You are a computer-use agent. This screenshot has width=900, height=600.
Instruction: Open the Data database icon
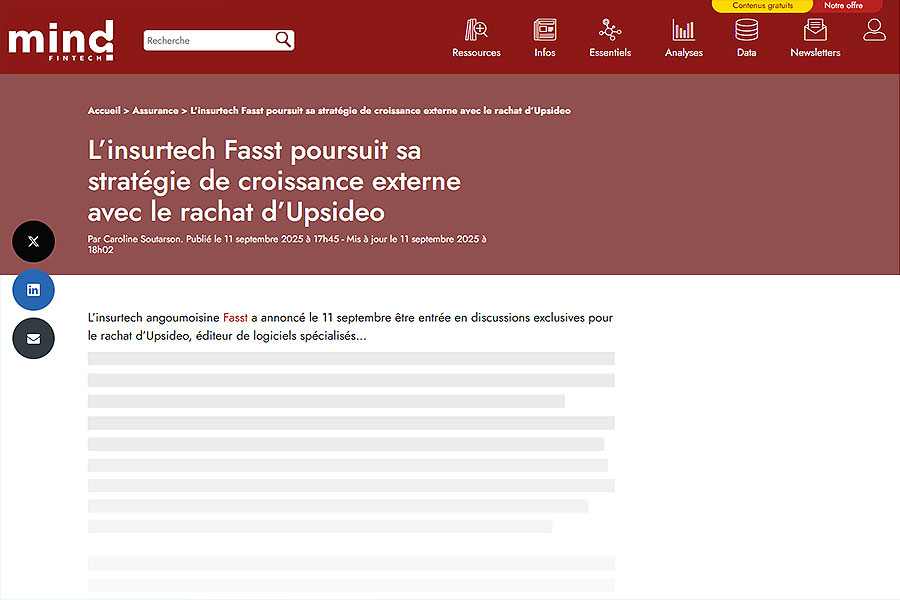point(746,30)
